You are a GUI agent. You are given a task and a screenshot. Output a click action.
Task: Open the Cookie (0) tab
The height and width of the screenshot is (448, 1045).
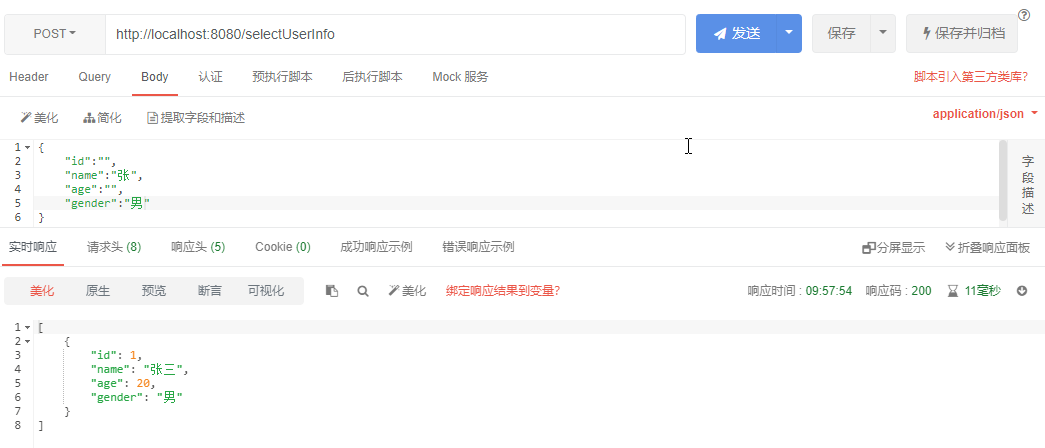pyautogui.click(x=283, y=247)
